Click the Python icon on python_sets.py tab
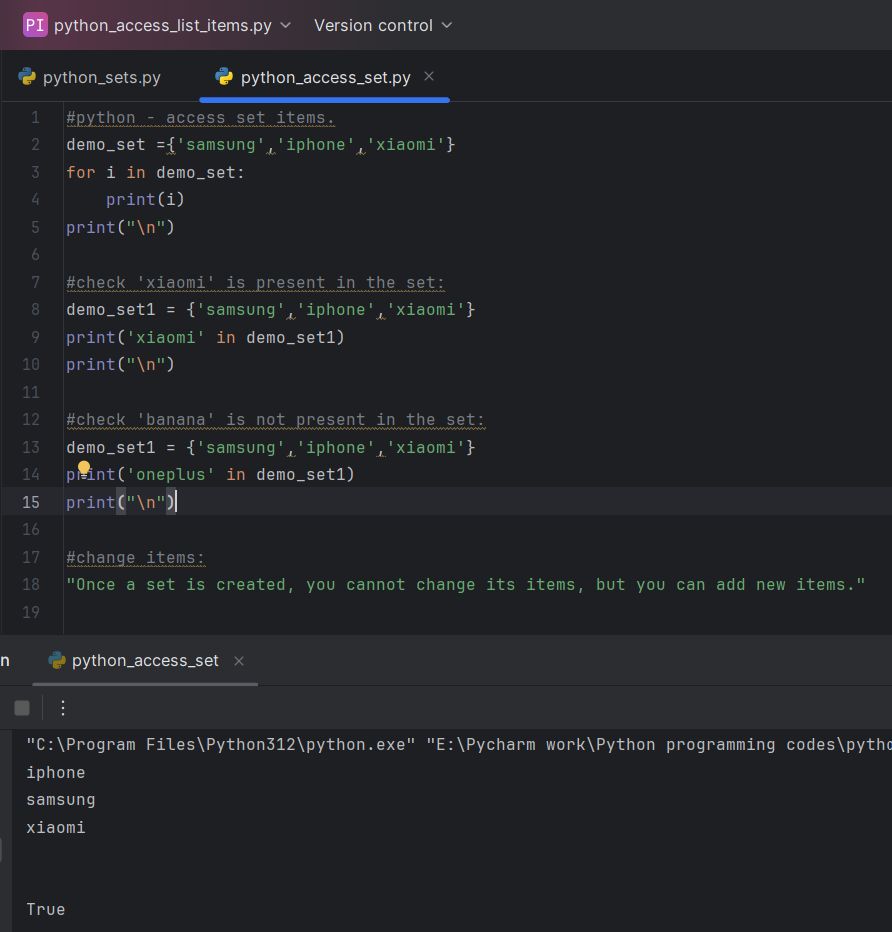This screenshot has height=932, width=892. coord(27,78)
